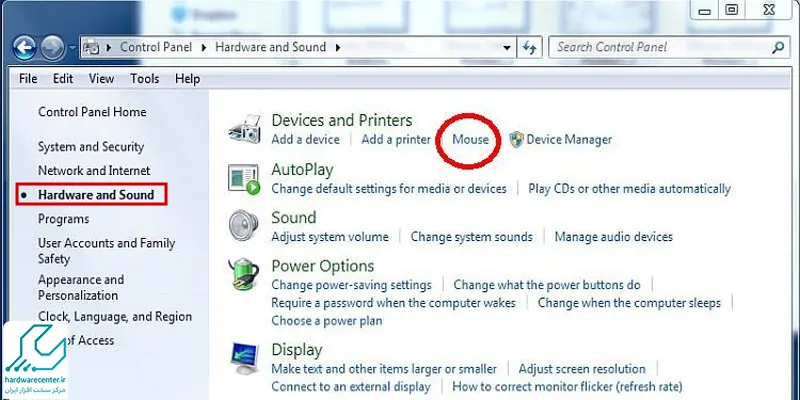800x400 pixels.
Task: Open Network and Internet category
Action: coord(94,171)
